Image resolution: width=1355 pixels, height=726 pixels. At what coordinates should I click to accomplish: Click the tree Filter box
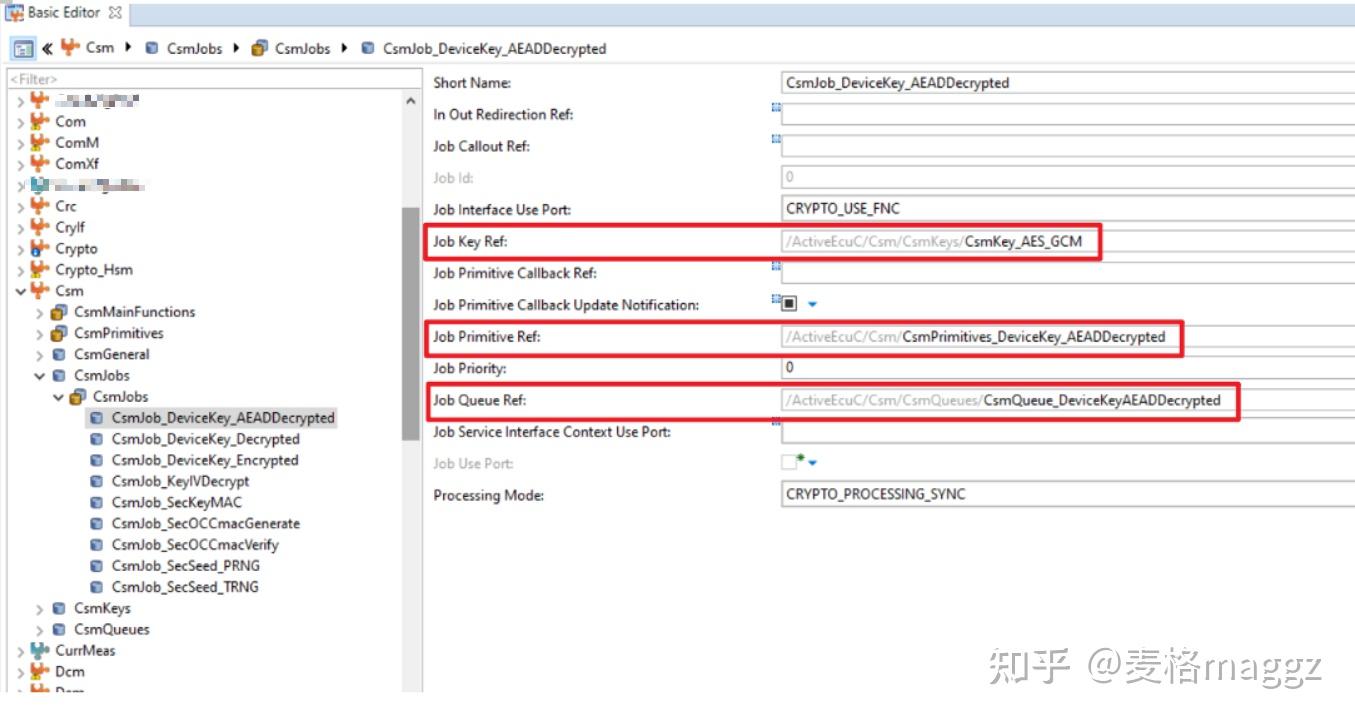click(214, 79)
